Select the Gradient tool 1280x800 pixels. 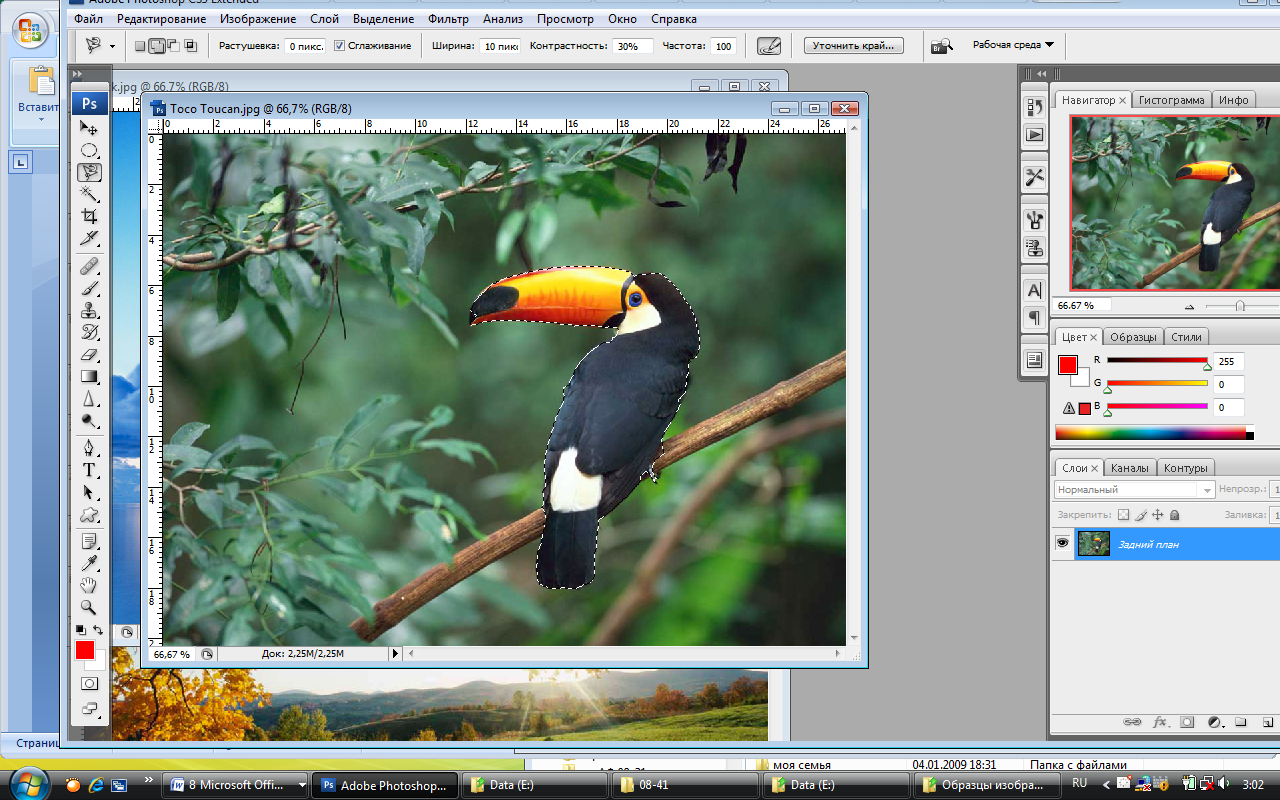click(89, 377)
